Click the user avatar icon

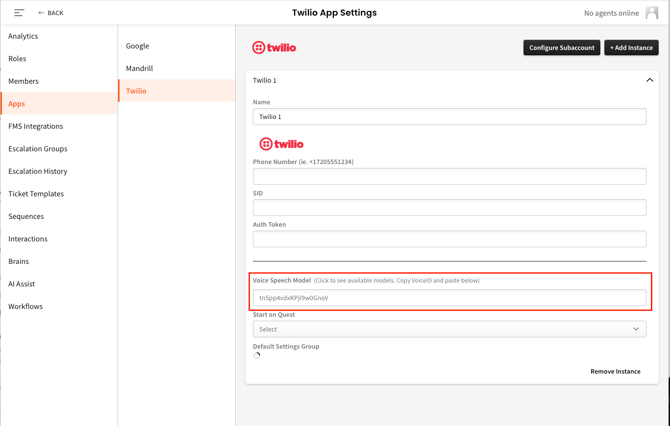tap(652, 13)
